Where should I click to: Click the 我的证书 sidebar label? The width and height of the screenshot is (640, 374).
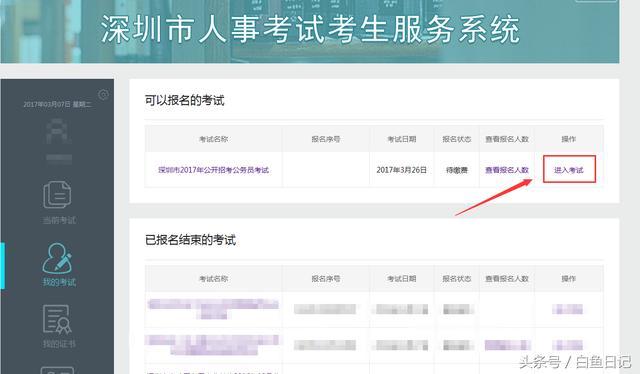tap(59, 344)
